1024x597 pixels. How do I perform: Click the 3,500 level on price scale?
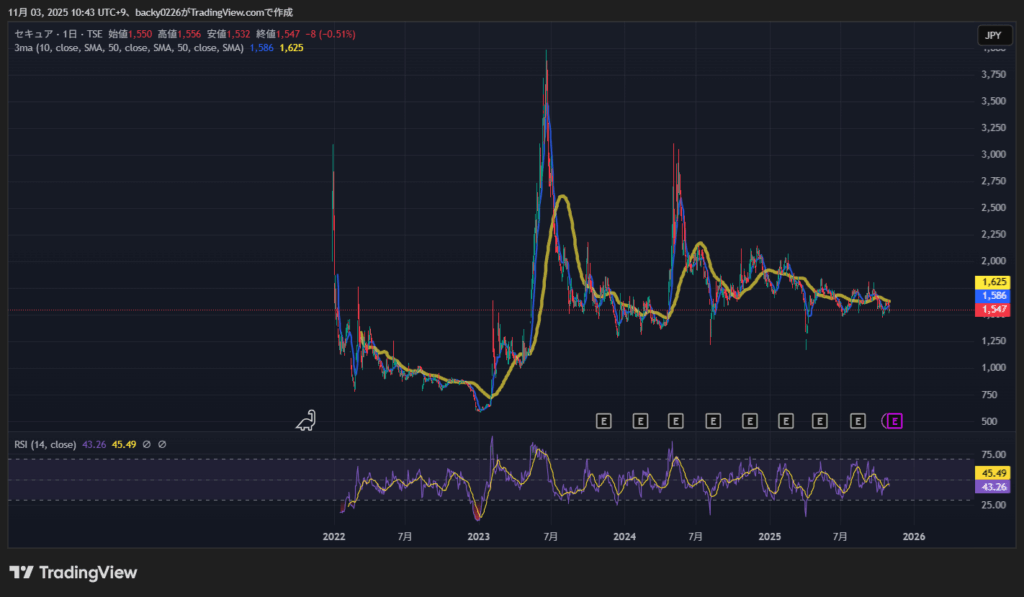click(x=993, y=101)
